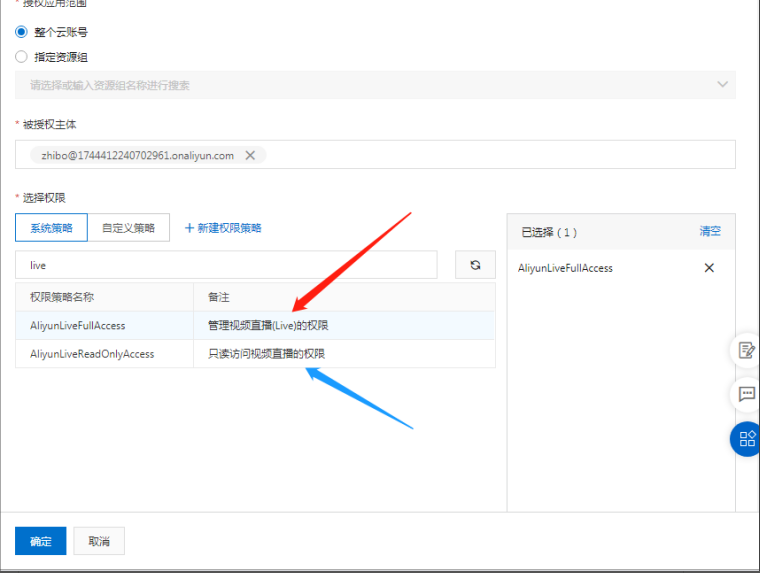Image resolution: width=760 pixels, height=573 pixels.
Task: Remove the zhibo@ principal tag
Action: coord(250,155)
